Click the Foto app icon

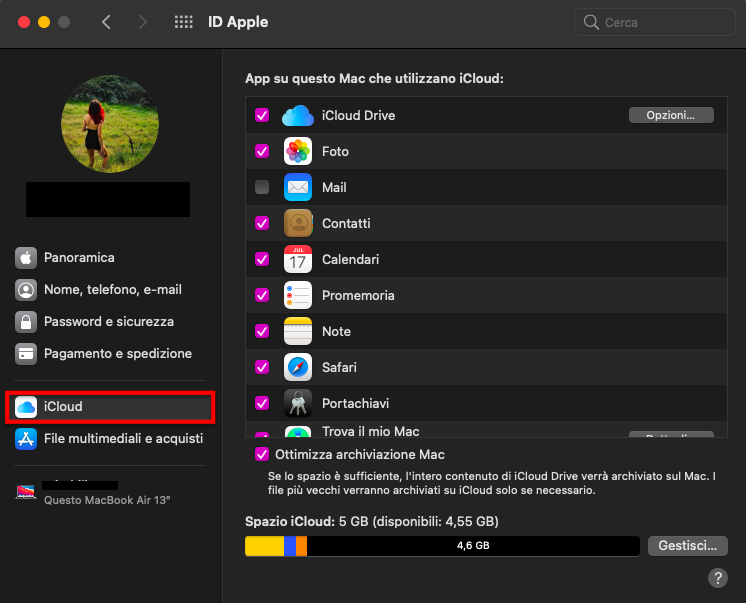(x=298, y=151)
